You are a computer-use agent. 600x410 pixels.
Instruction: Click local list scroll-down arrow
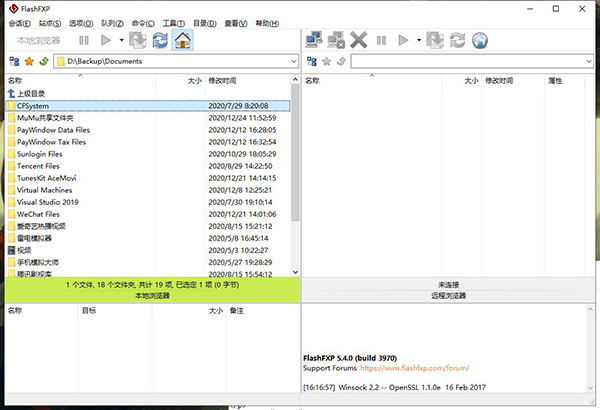[x=295, y=272]
